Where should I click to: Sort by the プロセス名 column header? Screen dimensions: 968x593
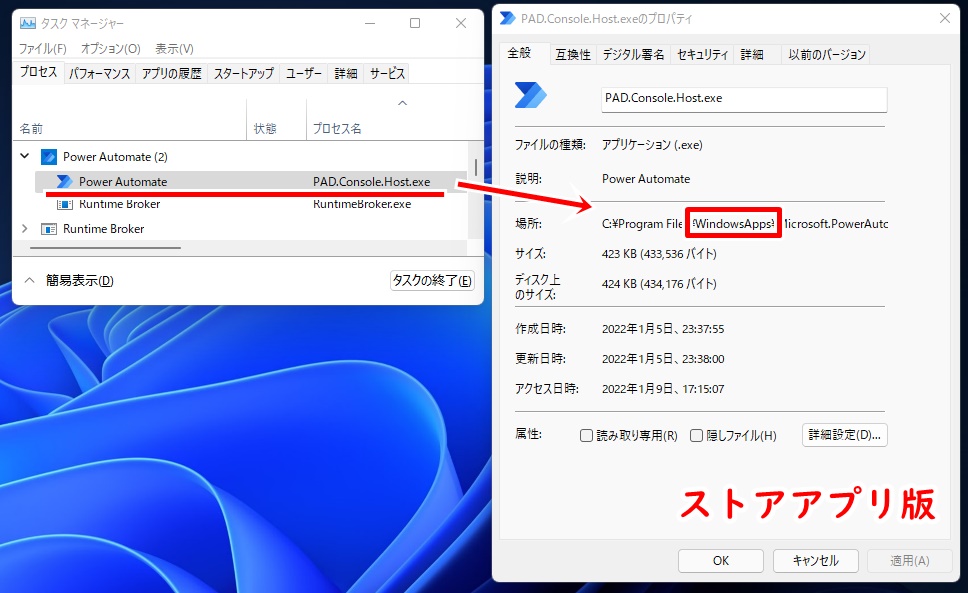[336, 129]
